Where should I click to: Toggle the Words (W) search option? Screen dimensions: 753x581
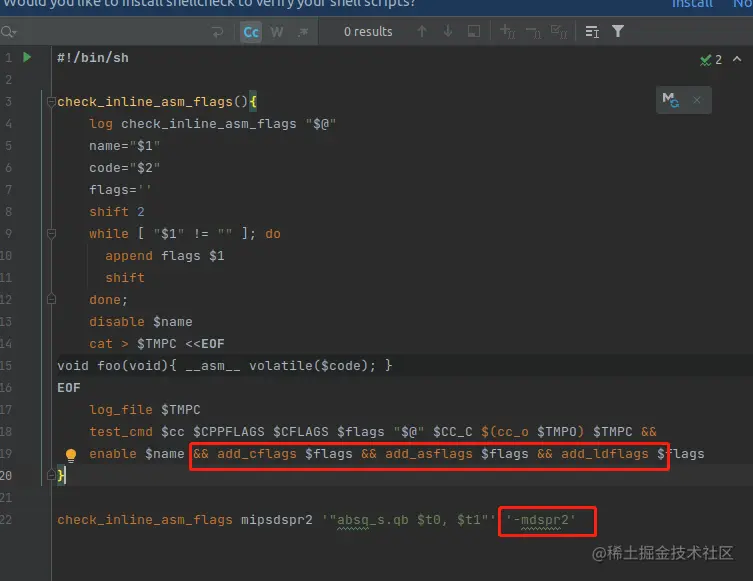pos(277,32)
